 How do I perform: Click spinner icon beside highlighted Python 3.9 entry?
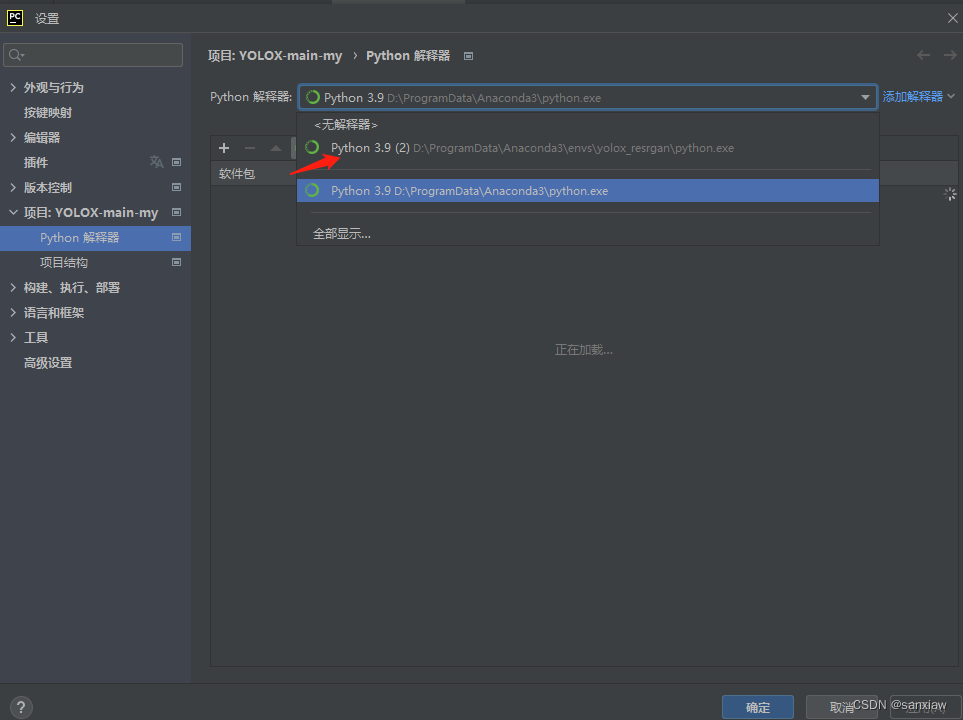click(312, 190)
